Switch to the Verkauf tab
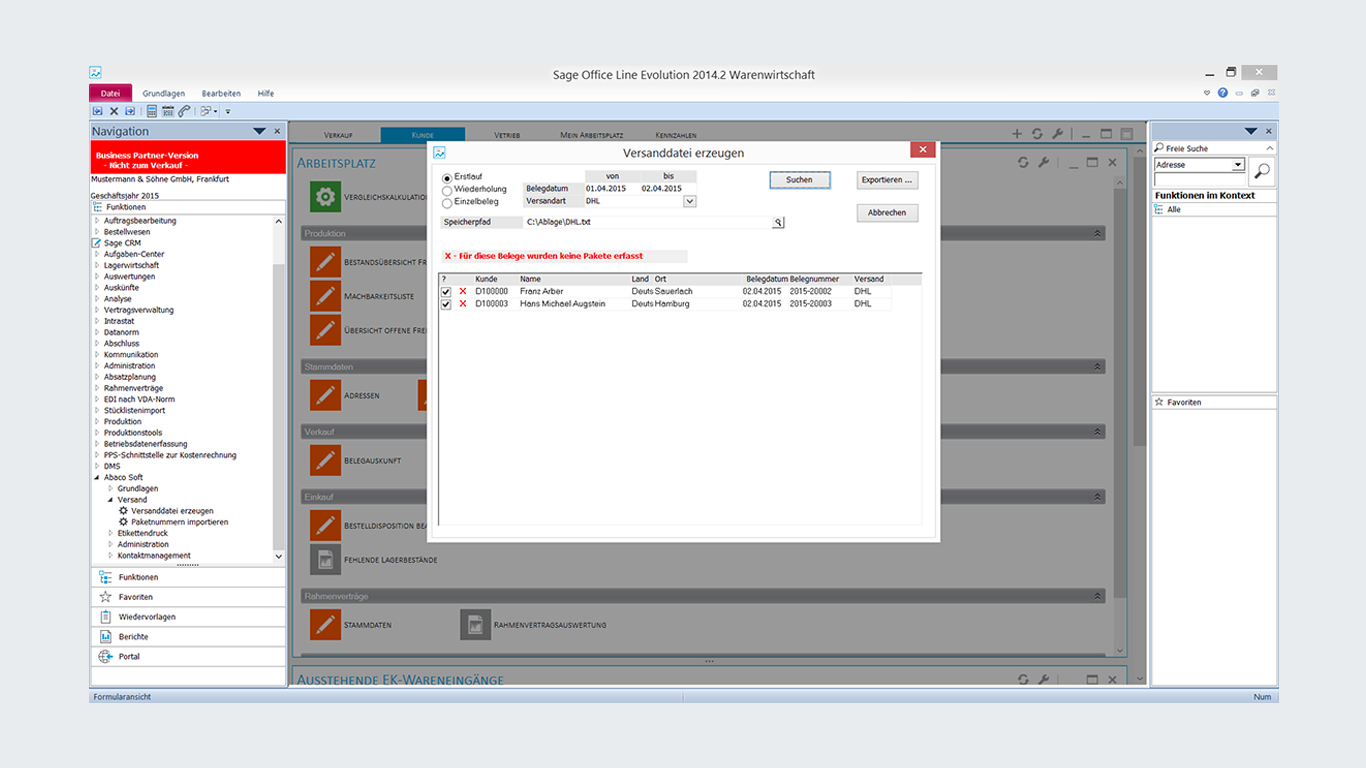Screen dimensions: 1366x768 point(339,134)
